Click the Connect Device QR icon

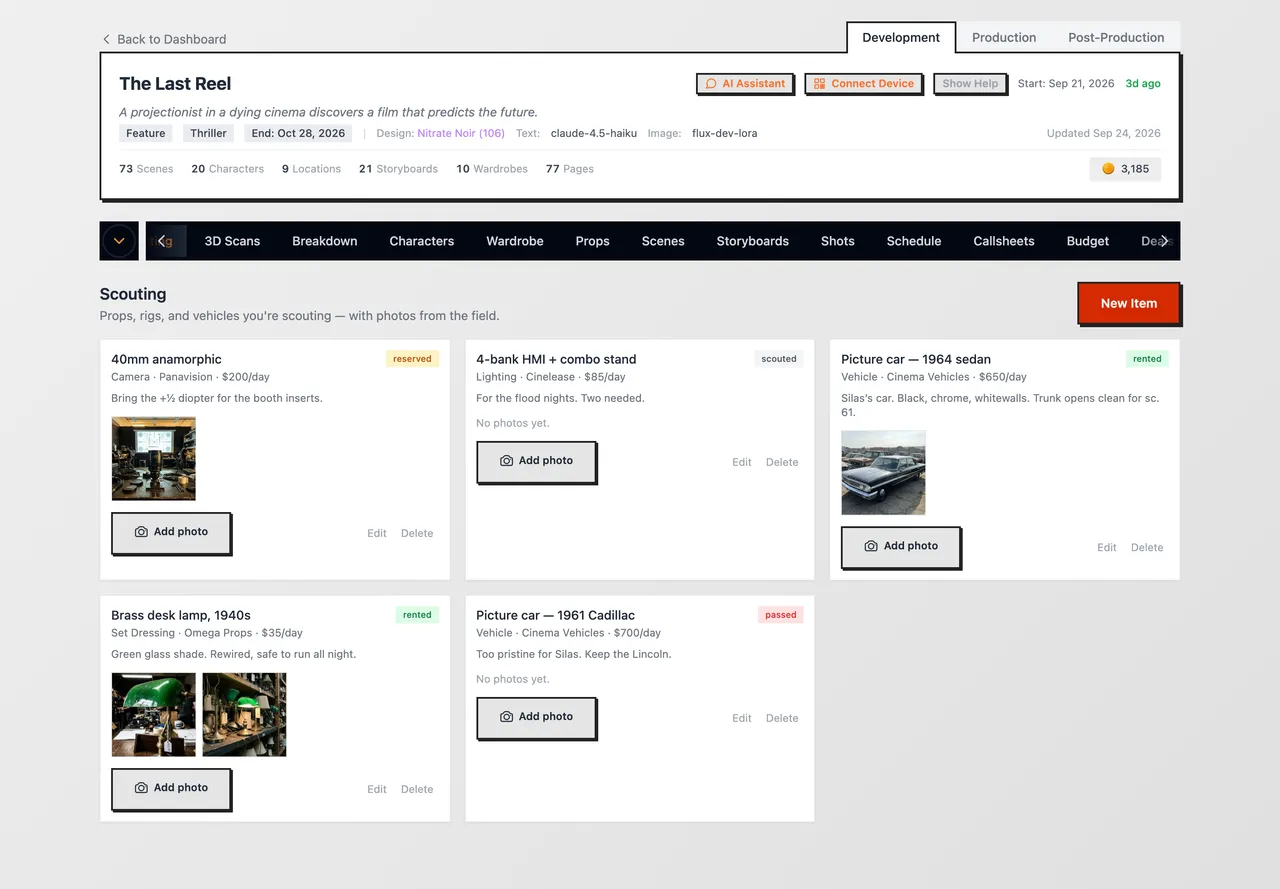[x=819, y=84]
